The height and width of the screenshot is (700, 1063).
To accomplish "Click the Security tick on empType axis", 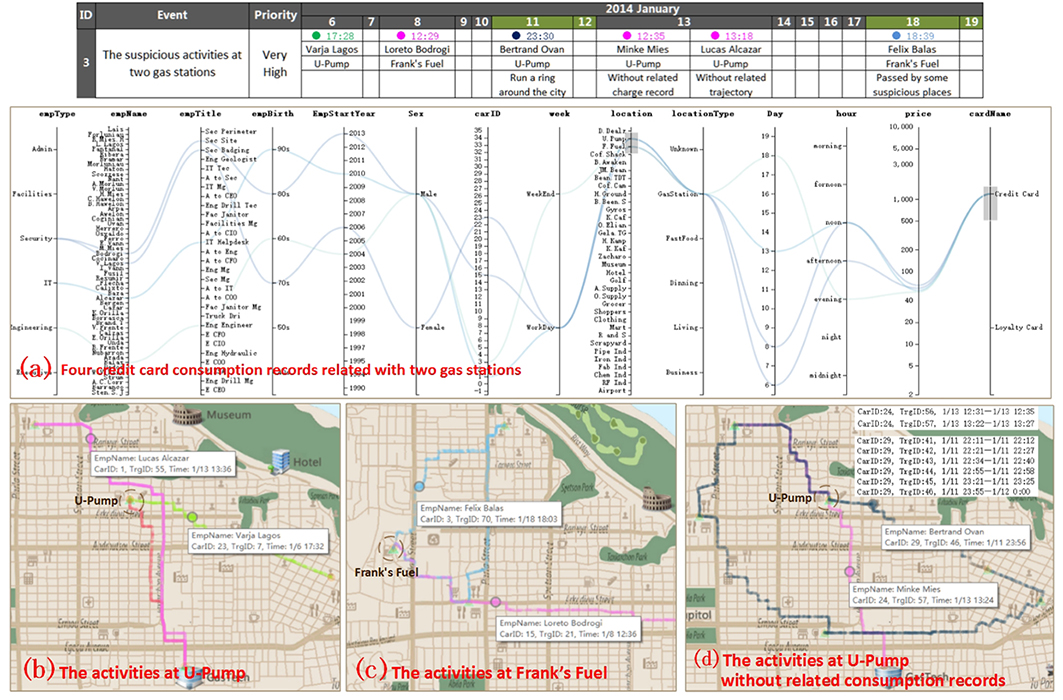I will coord(36,239).
